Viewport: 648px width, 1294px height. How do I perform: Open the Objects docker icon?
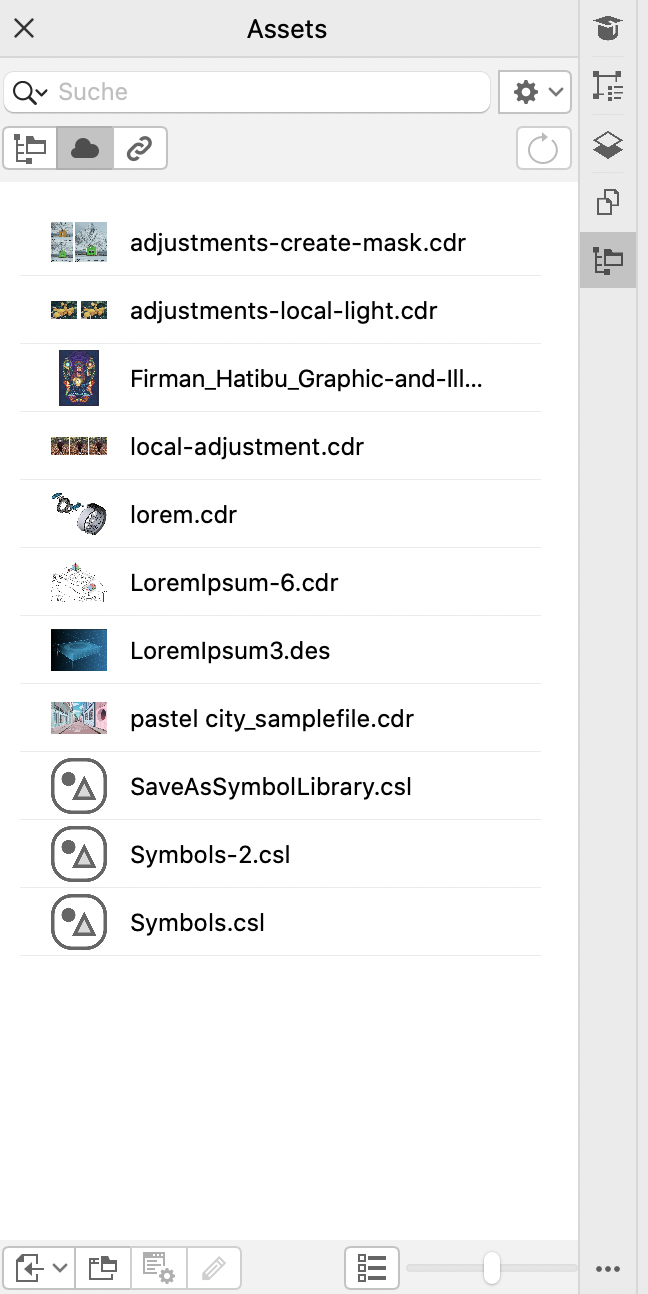608,146
